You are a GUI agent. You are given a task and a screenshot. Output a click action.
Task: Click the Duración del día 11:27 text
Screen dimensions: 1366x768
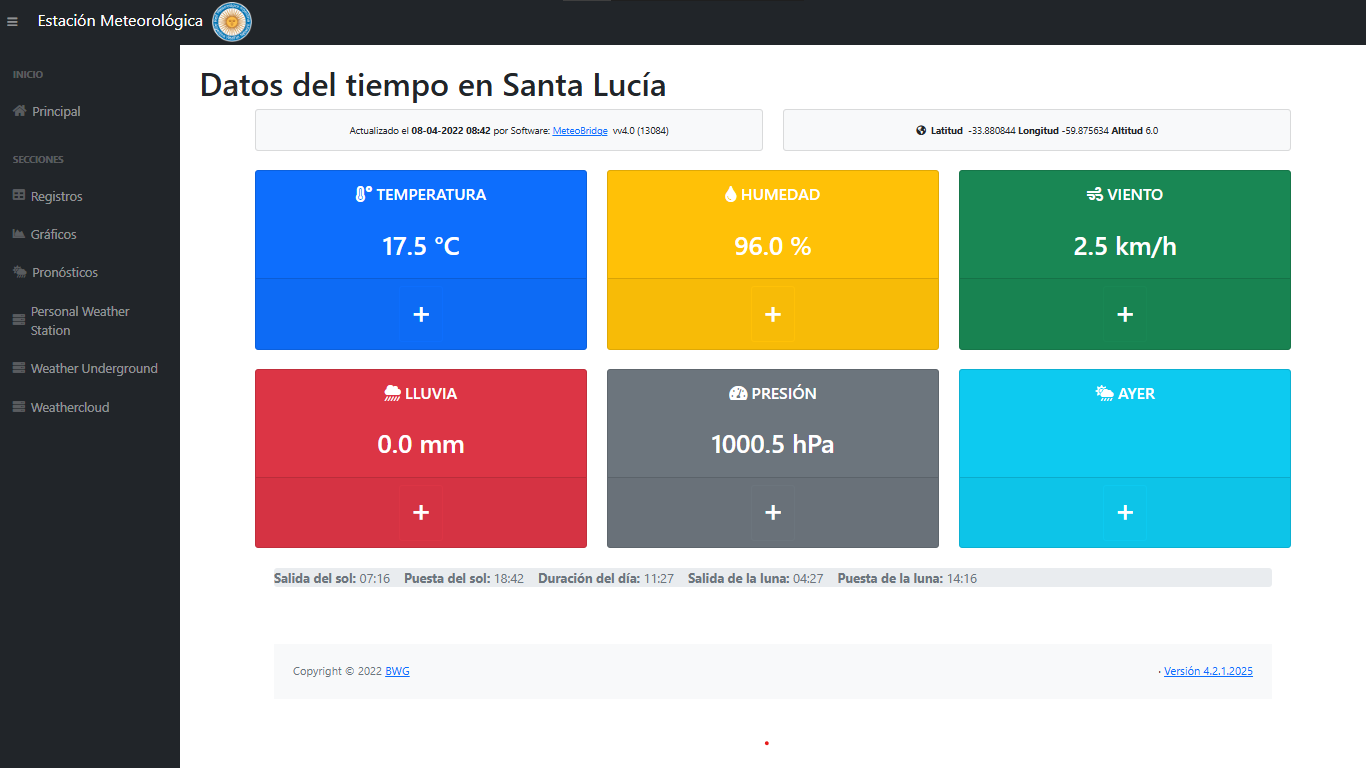(x=606, y=578)
